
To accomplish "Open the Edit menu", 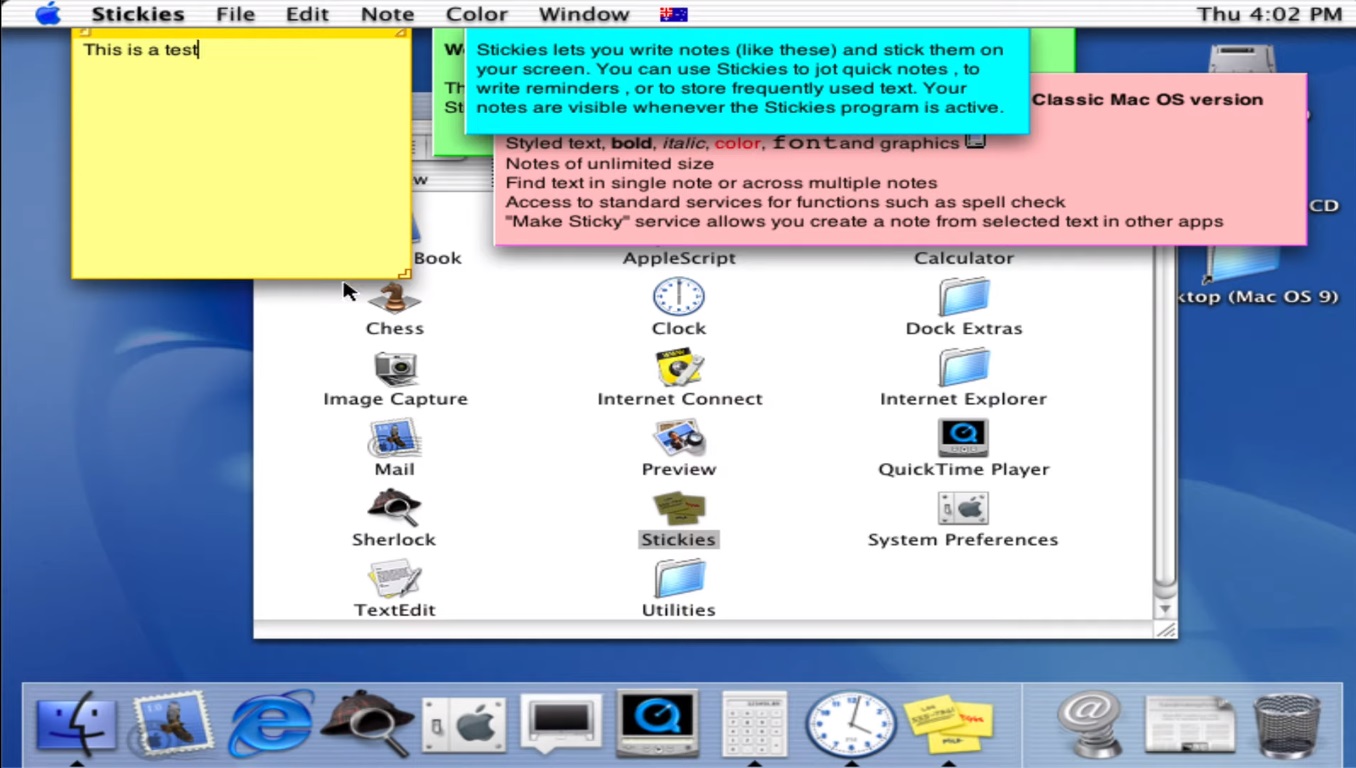I will 307,14.
